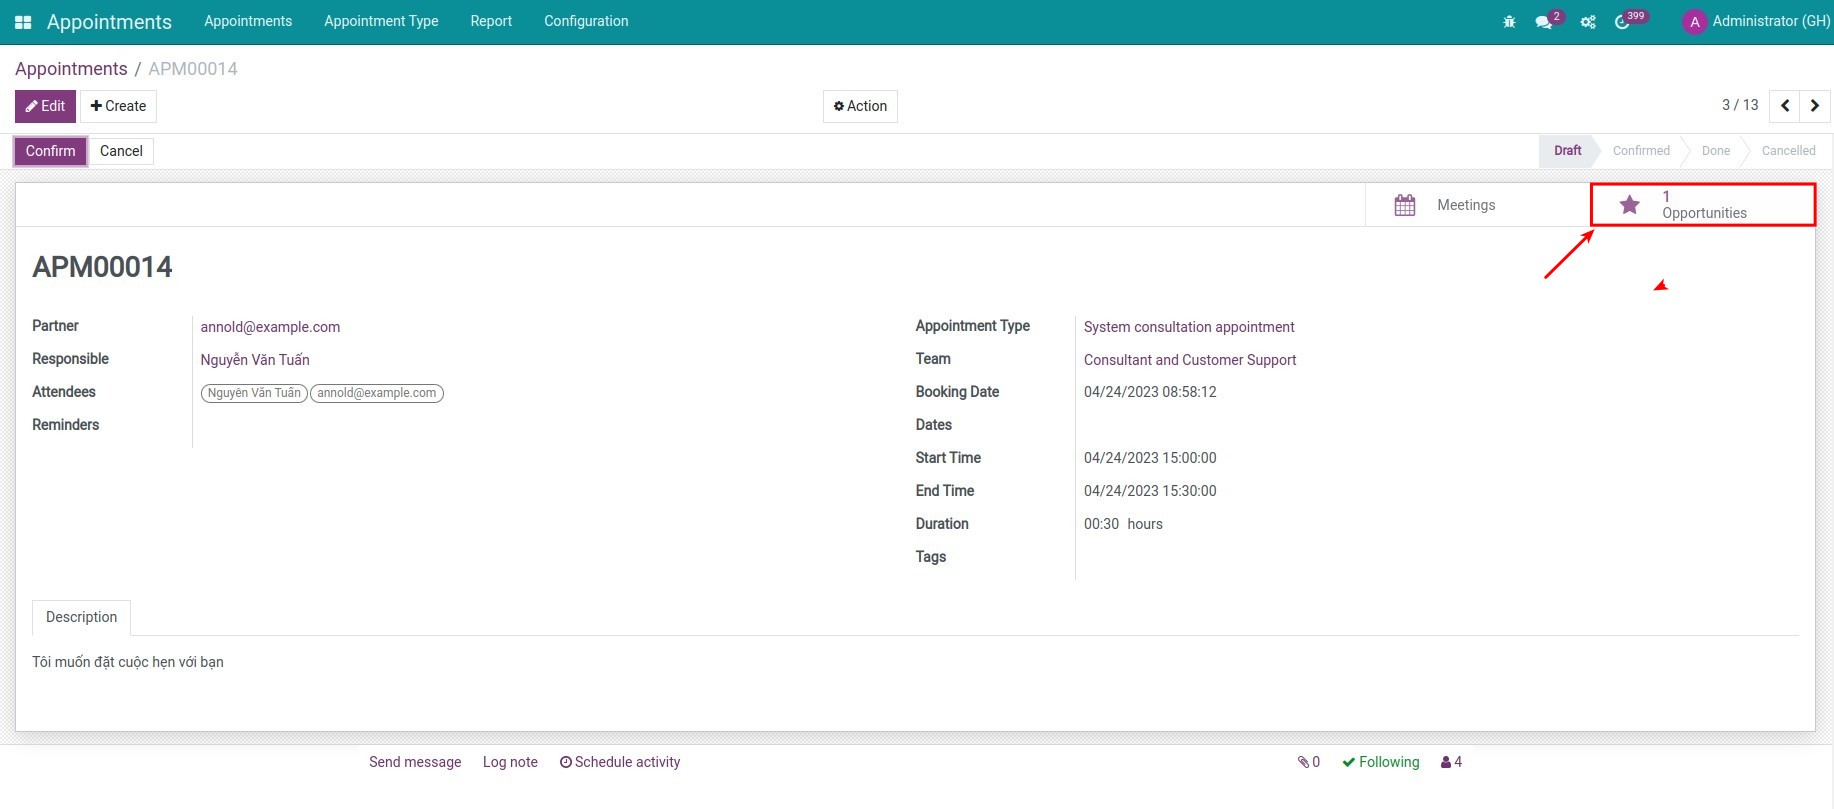Image resolution: width=1834 pixels, height=809 pixels.
Task: Open the annold@example.com partner link
Action: [x=270, y=327]
